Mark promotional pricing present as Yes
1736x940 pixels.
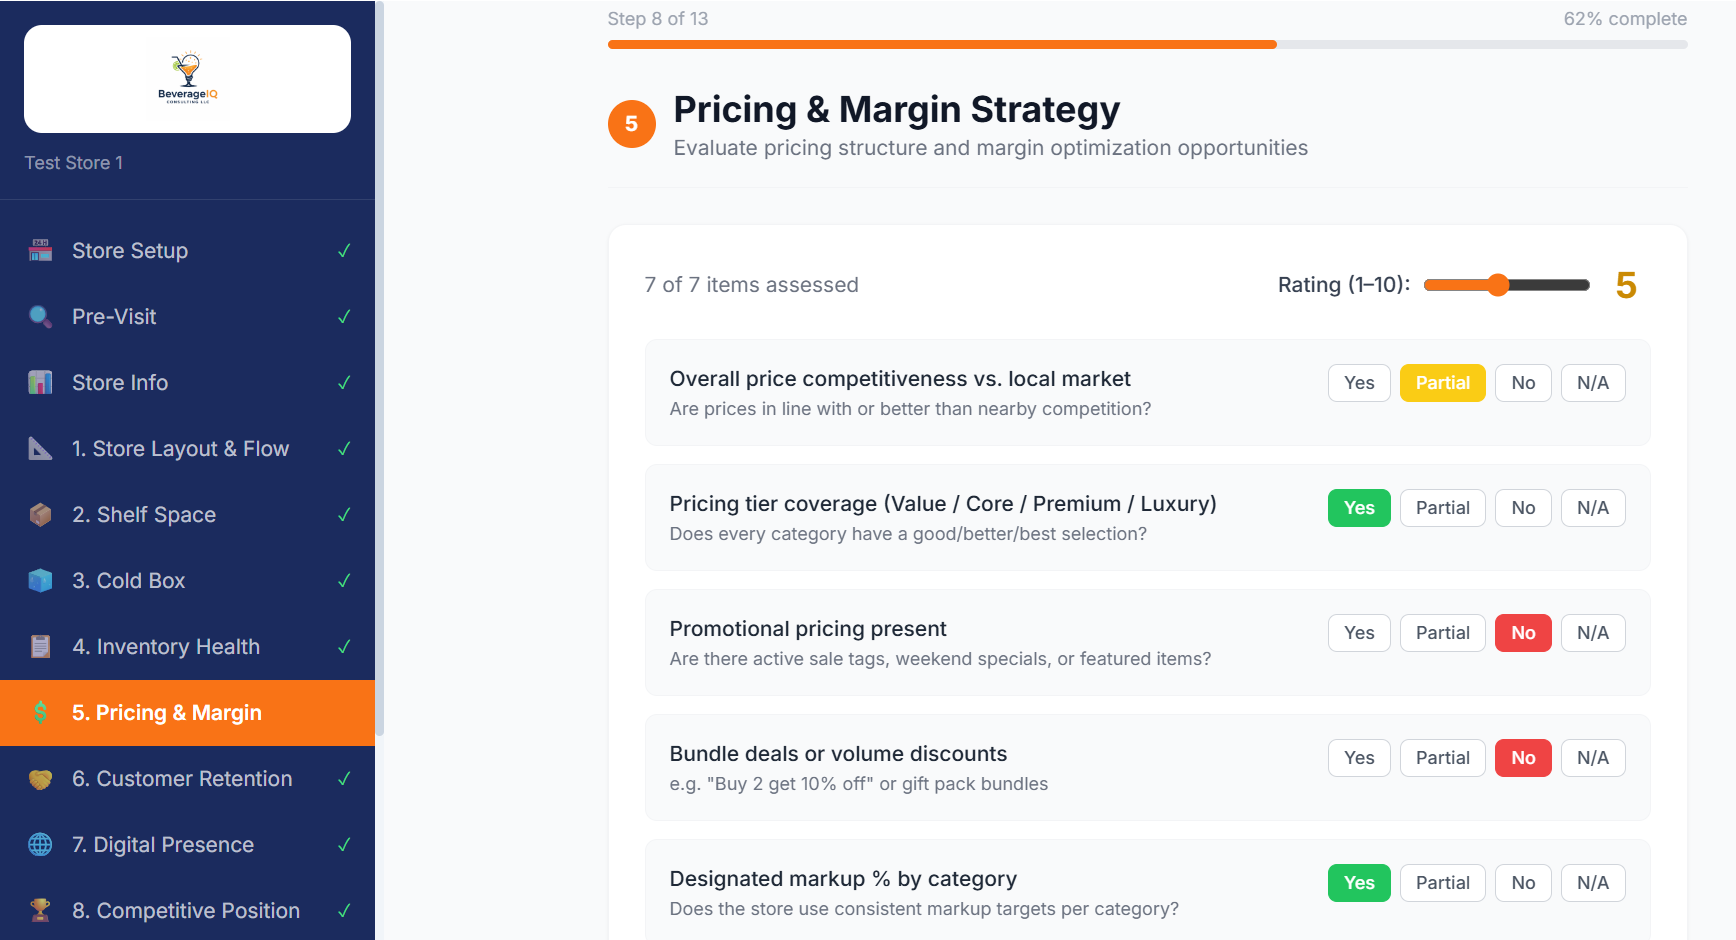1358,632
